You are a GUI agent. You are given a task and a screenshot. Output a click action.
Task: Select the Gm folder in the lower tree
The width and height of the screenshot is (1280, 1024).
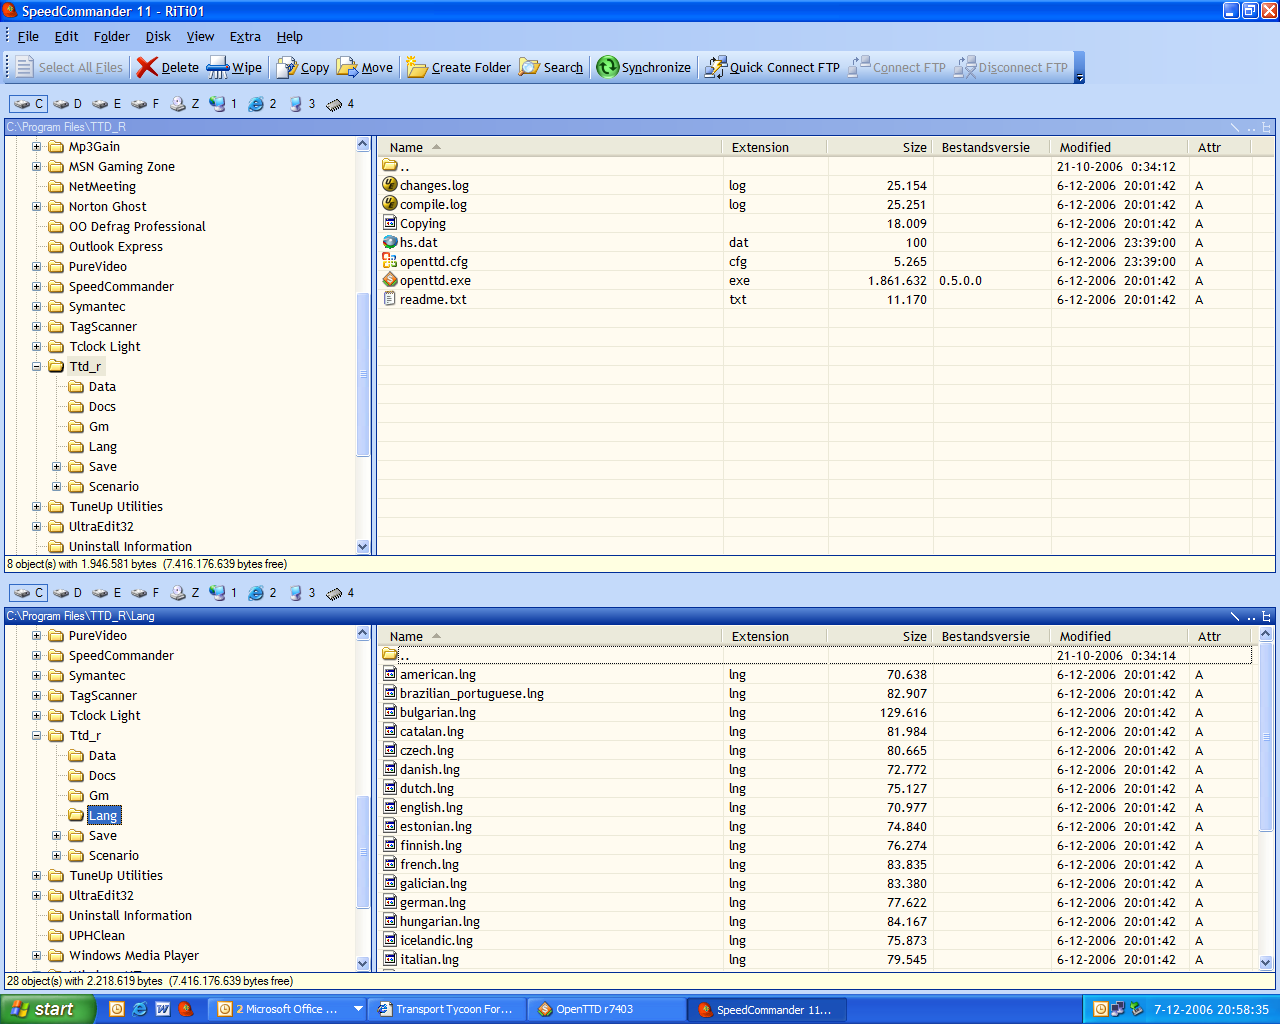coord(99,796)
